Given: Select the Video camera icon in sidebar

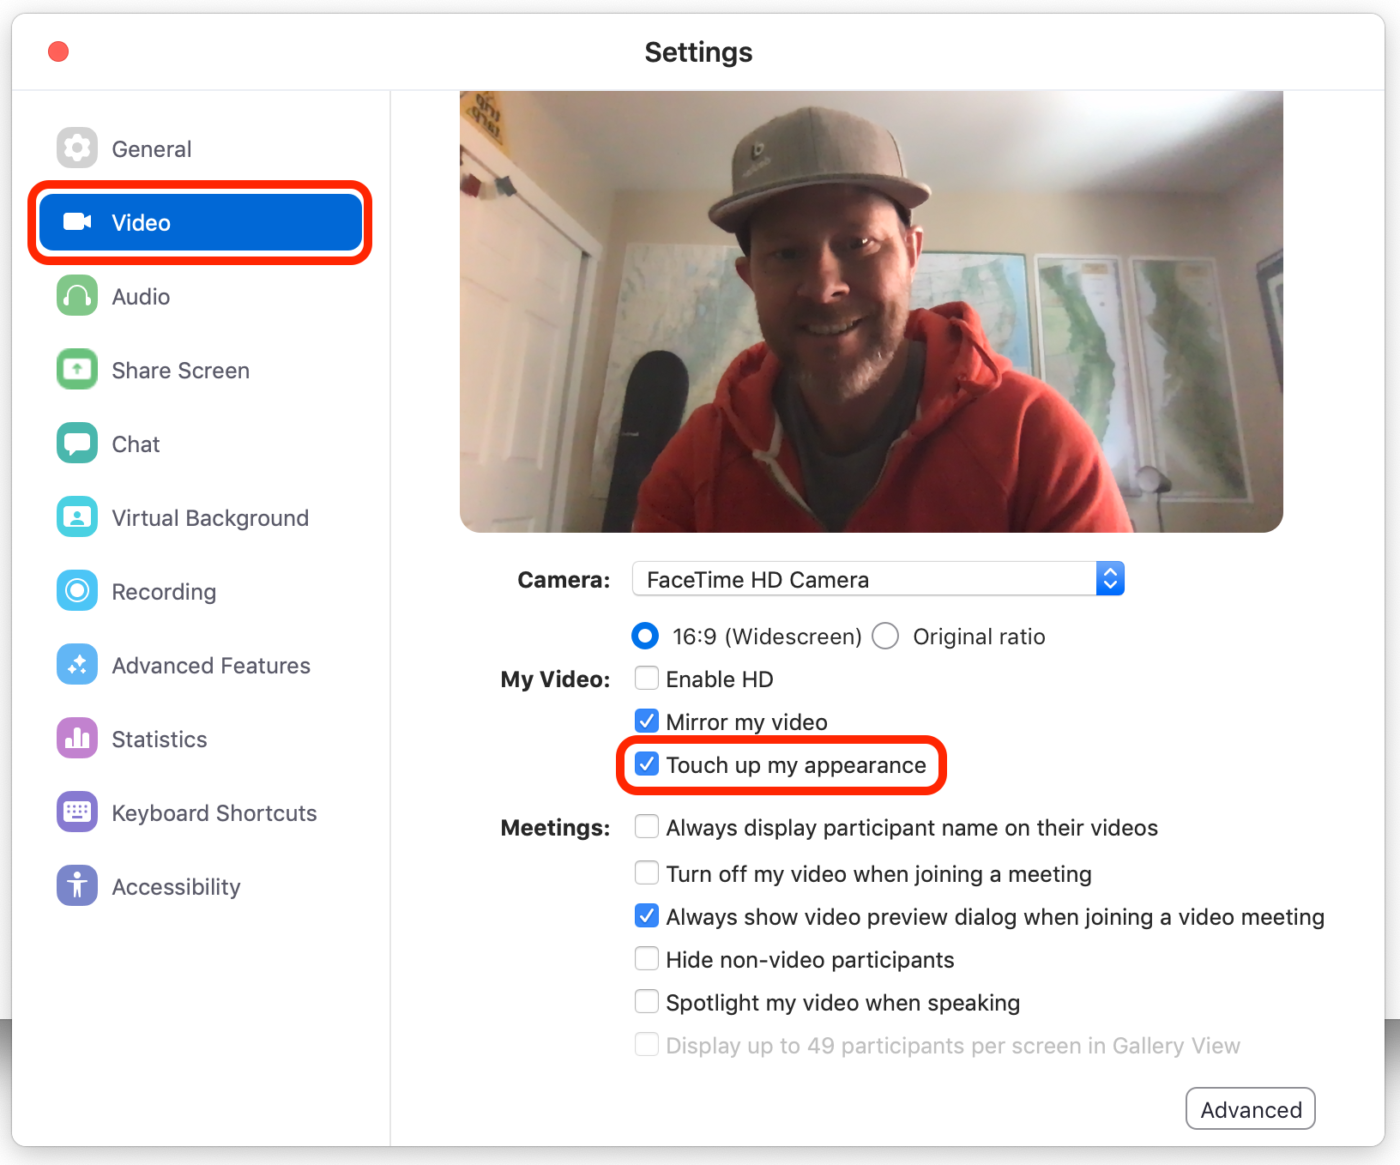Looking at the screenshot, I should tap(77, 222).
